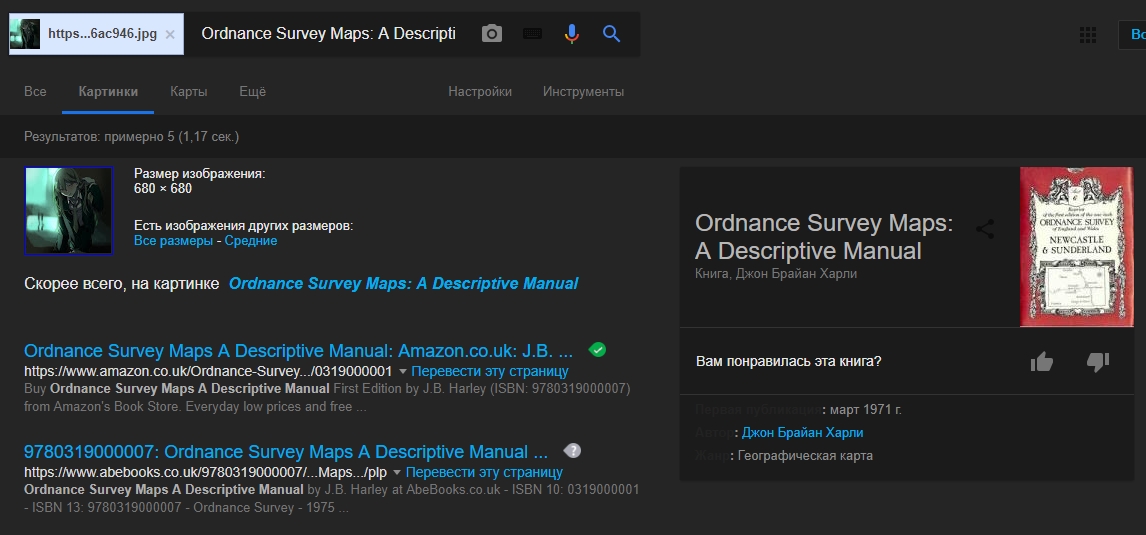Screen dimensions: 1146x535
Task: Expand the Amazon result URL dropdown arrow
Action: [403, 371]
